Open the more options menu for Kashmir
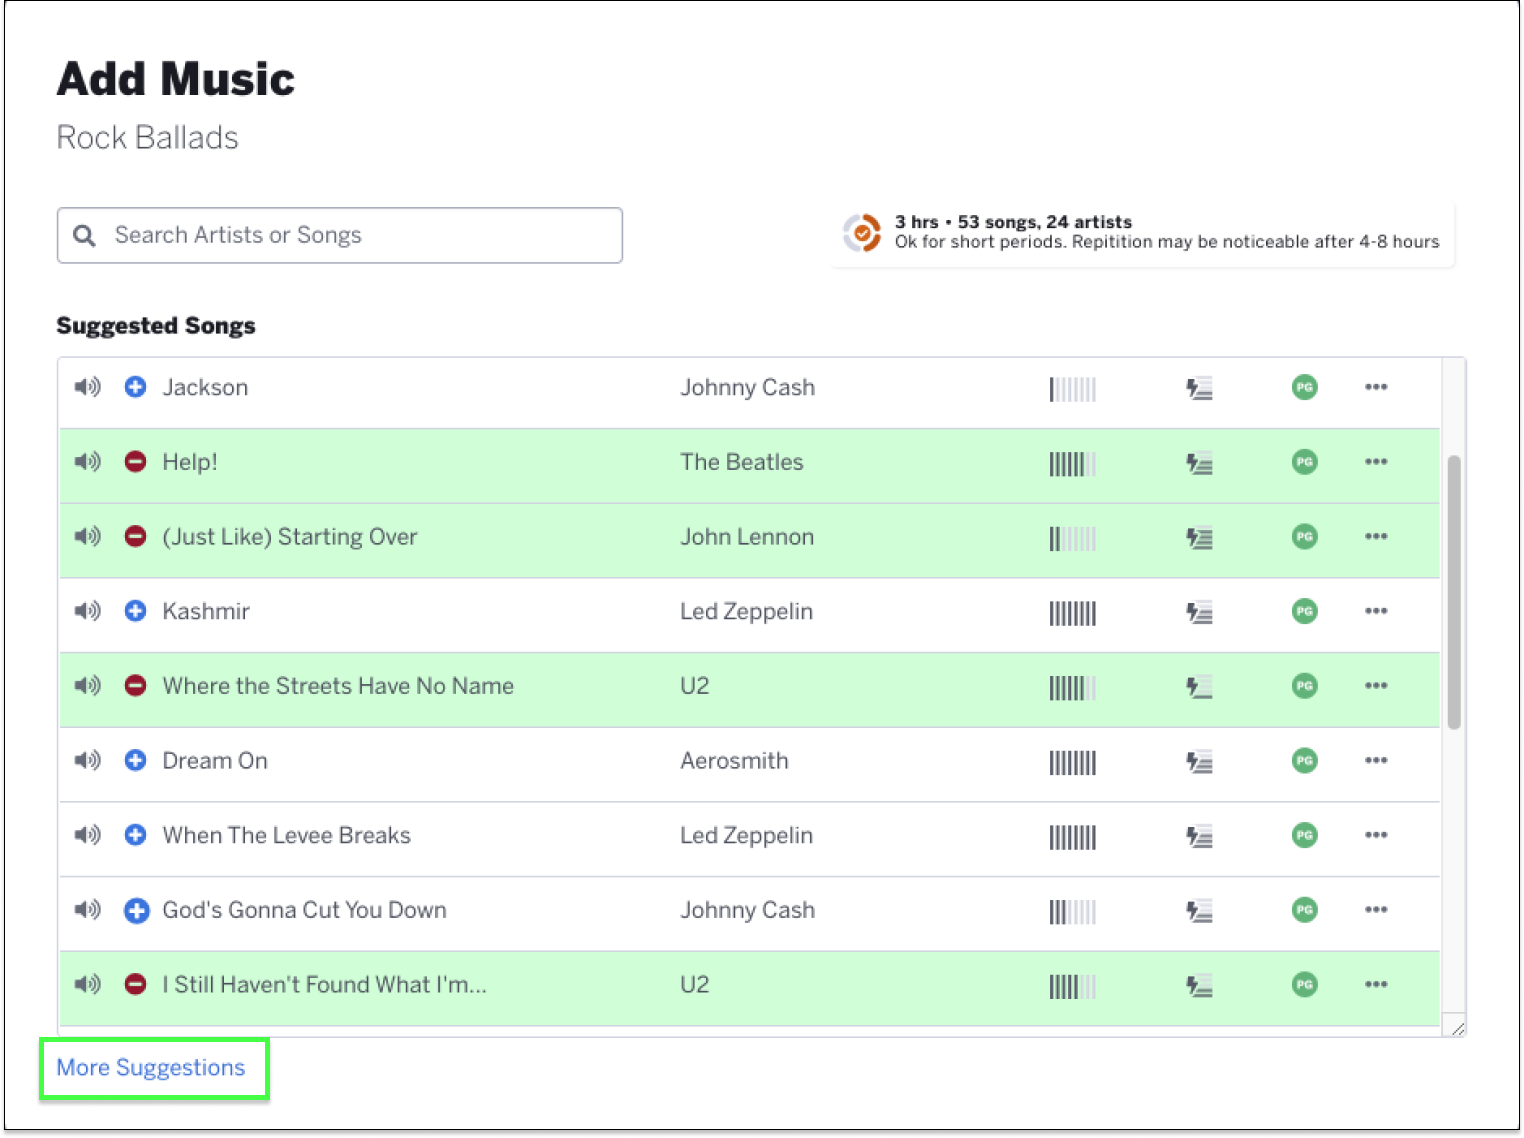 coord(1376,611)
